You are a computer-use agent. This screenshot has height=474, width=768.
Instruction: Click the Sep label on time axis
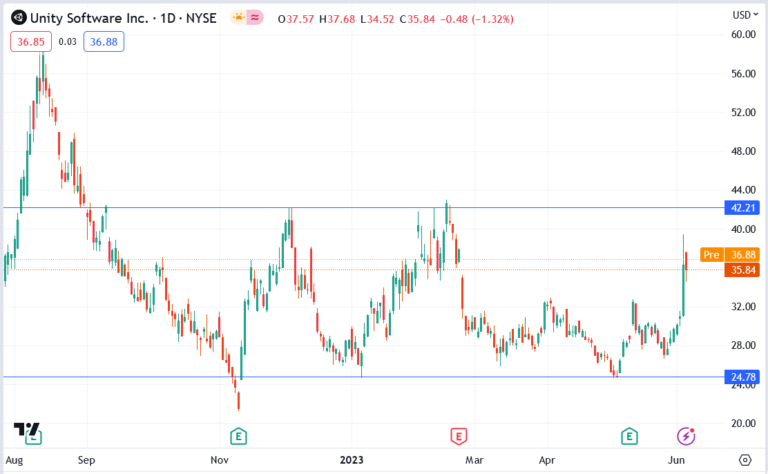tap(86, 461)
